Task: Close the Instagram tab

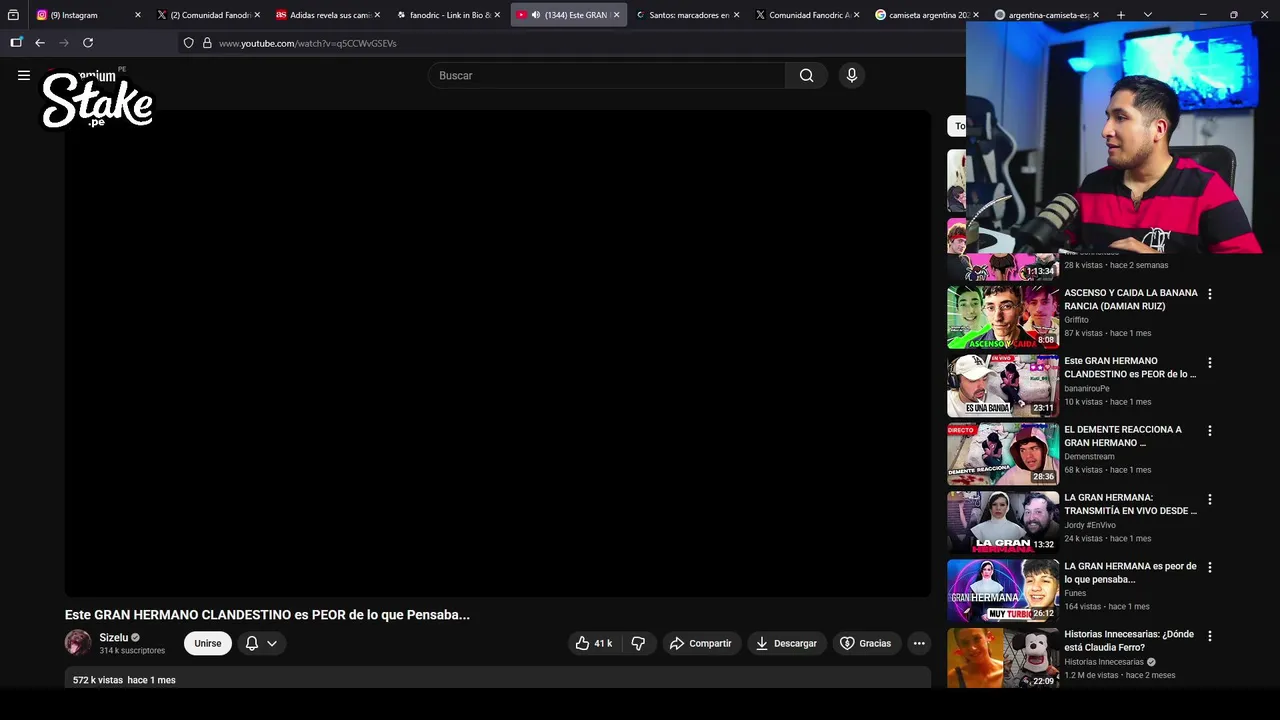Action: [138, 15]
